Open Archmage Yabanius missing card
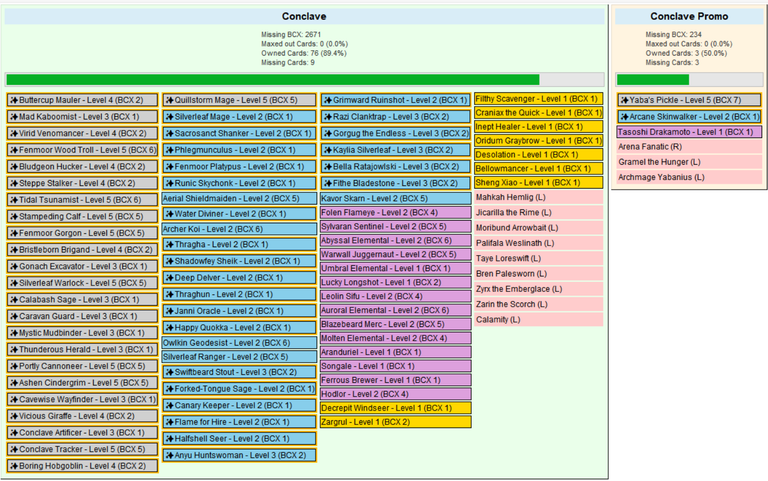Viewport: 768px width, 481px height. 689,177
